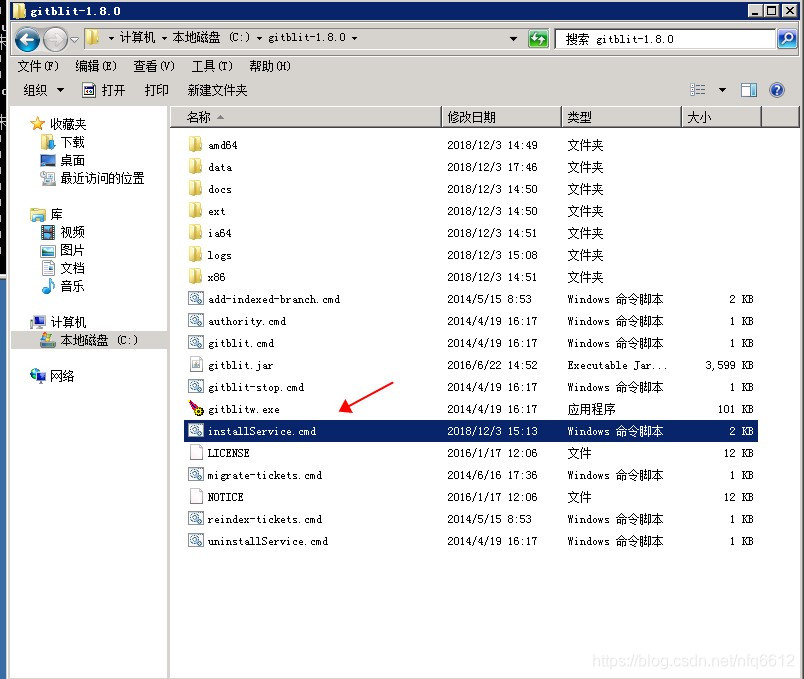This screenshot has height=679, width=804.
Task: Select add-indexed-branch.cmd script icon
Action: click(x=195, y=298)
